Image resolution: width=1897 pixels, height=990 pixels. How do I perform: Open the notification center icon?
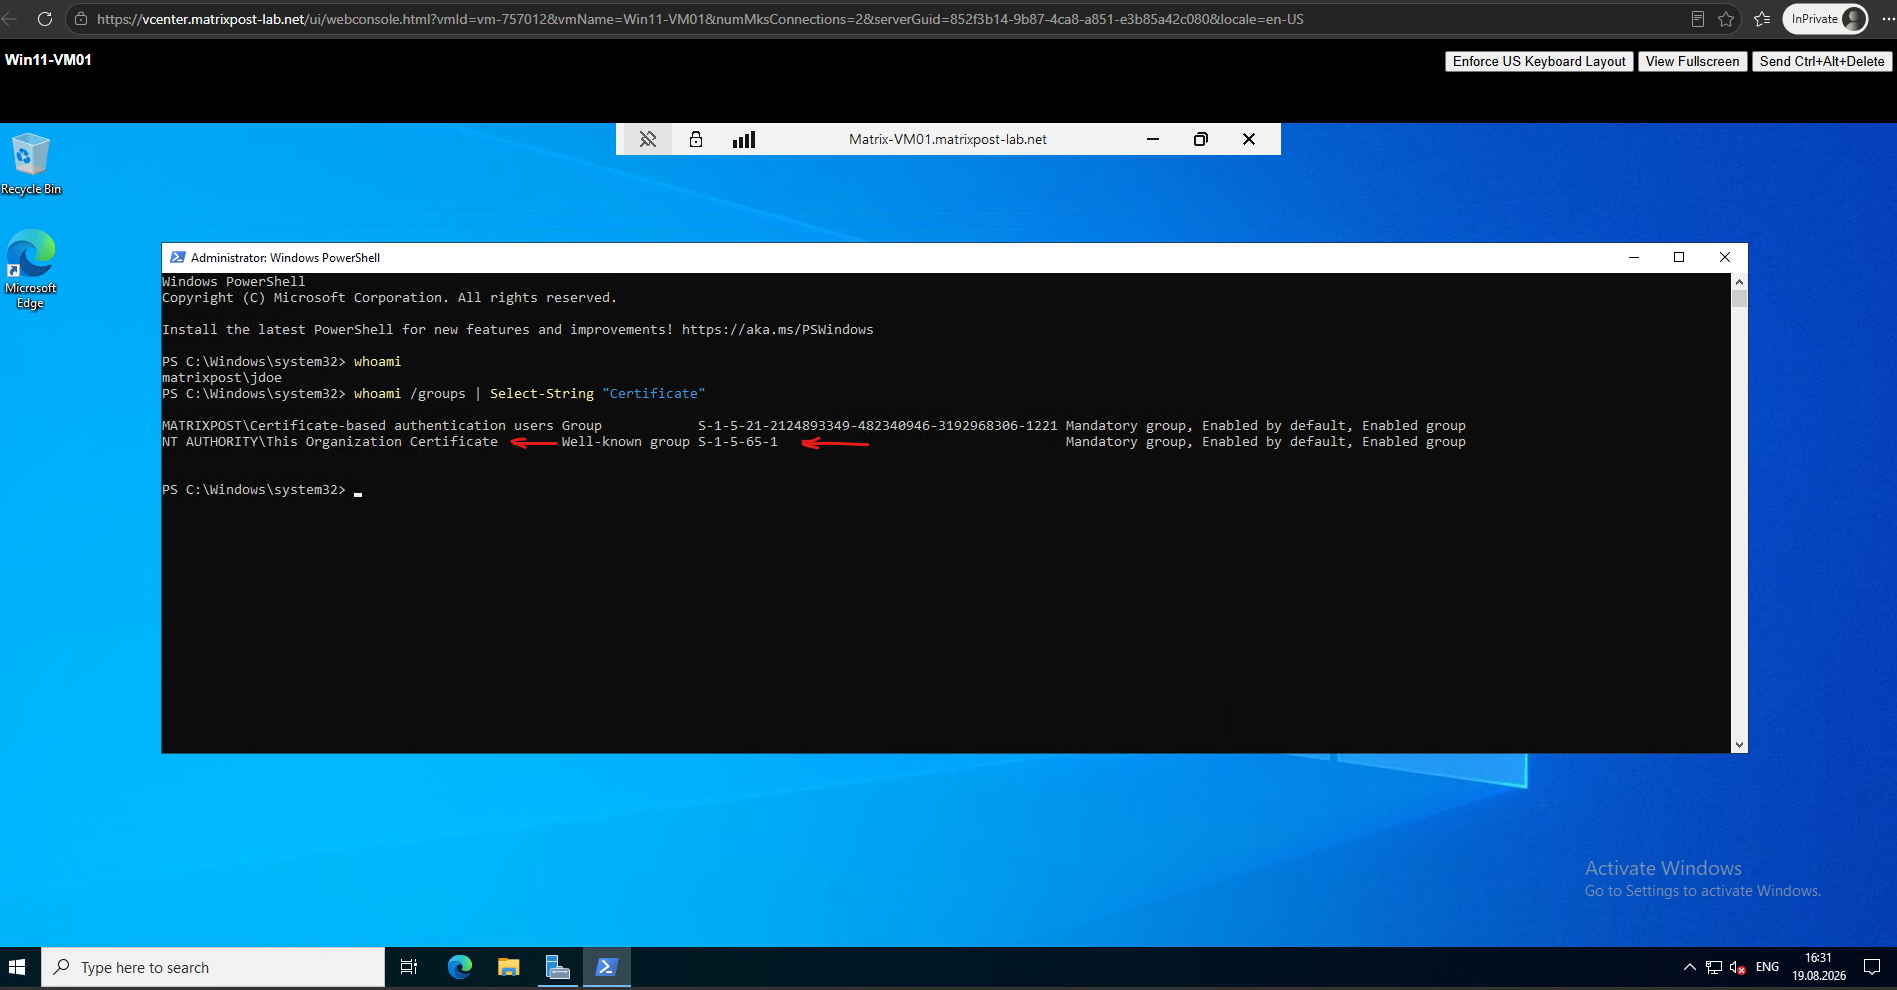[1872, 967]
